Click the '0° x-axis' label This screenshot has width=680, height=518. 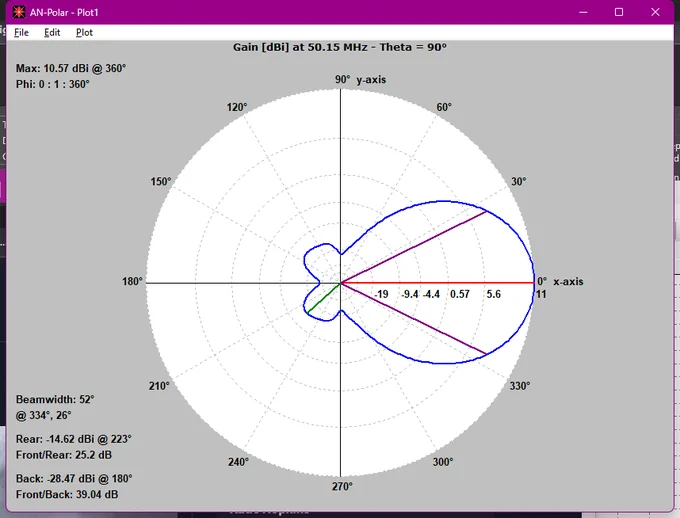pos(560,282)
